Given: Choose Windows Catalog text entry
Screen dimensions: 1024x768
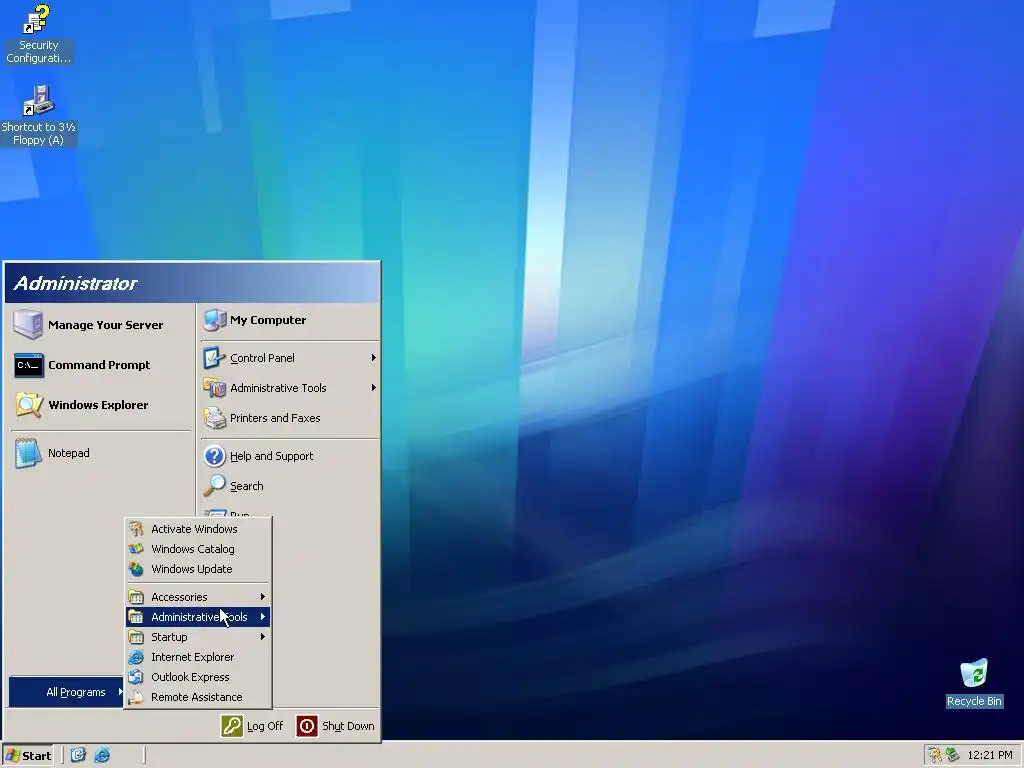Looking at the screenshot, I should [x=193, y=549].
